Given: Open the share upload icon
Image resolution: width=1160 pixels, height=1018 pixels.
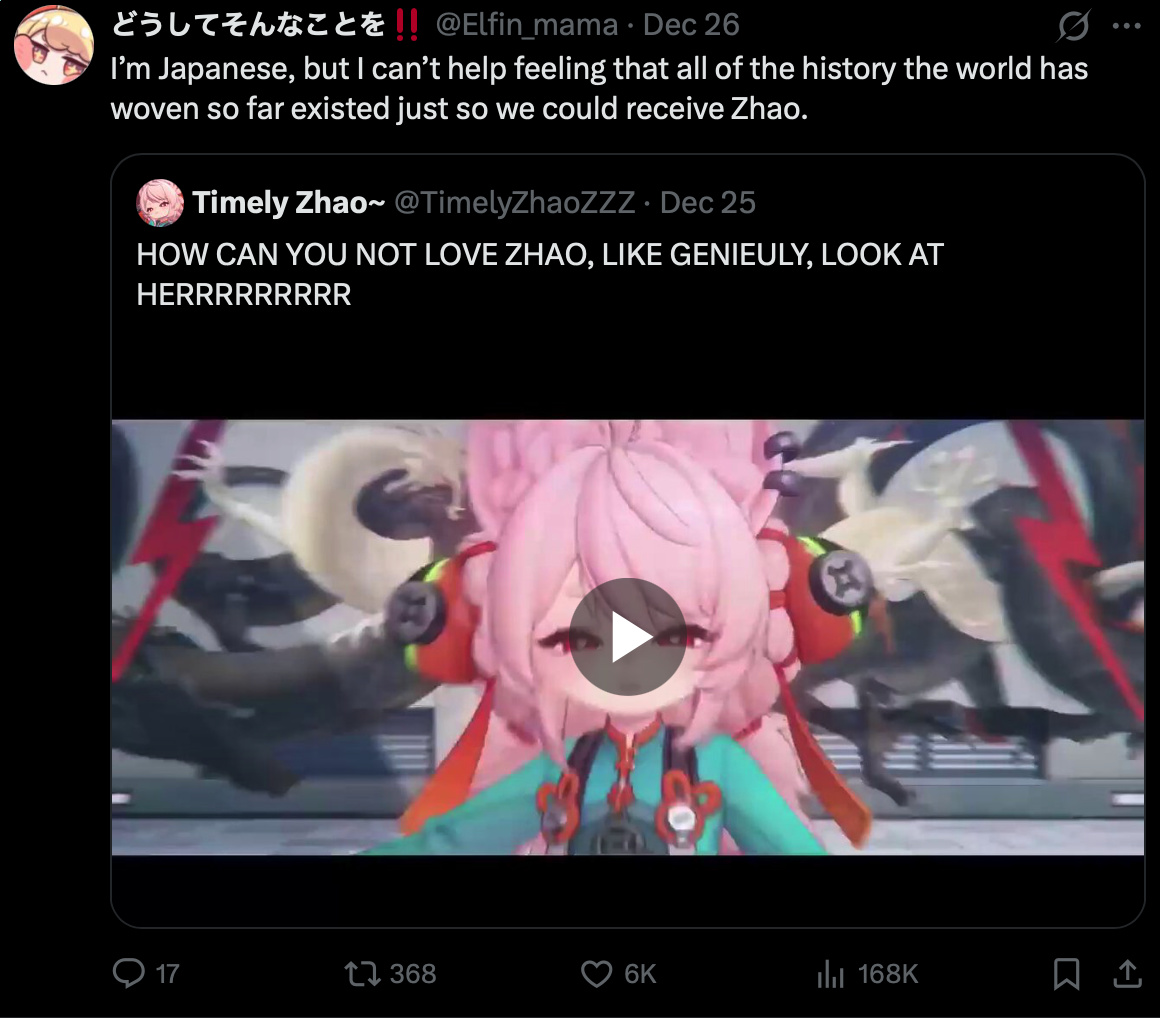Looking at the screenshot, I should click(1127, 974).
